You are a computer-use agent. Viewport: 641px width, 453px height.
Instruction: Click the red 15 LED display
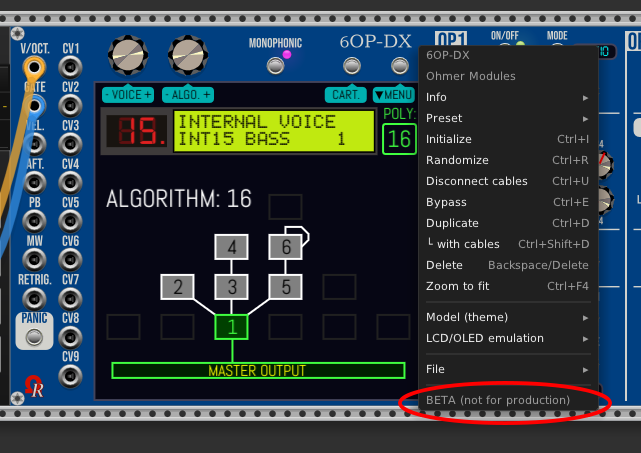[x=137, y=131]
